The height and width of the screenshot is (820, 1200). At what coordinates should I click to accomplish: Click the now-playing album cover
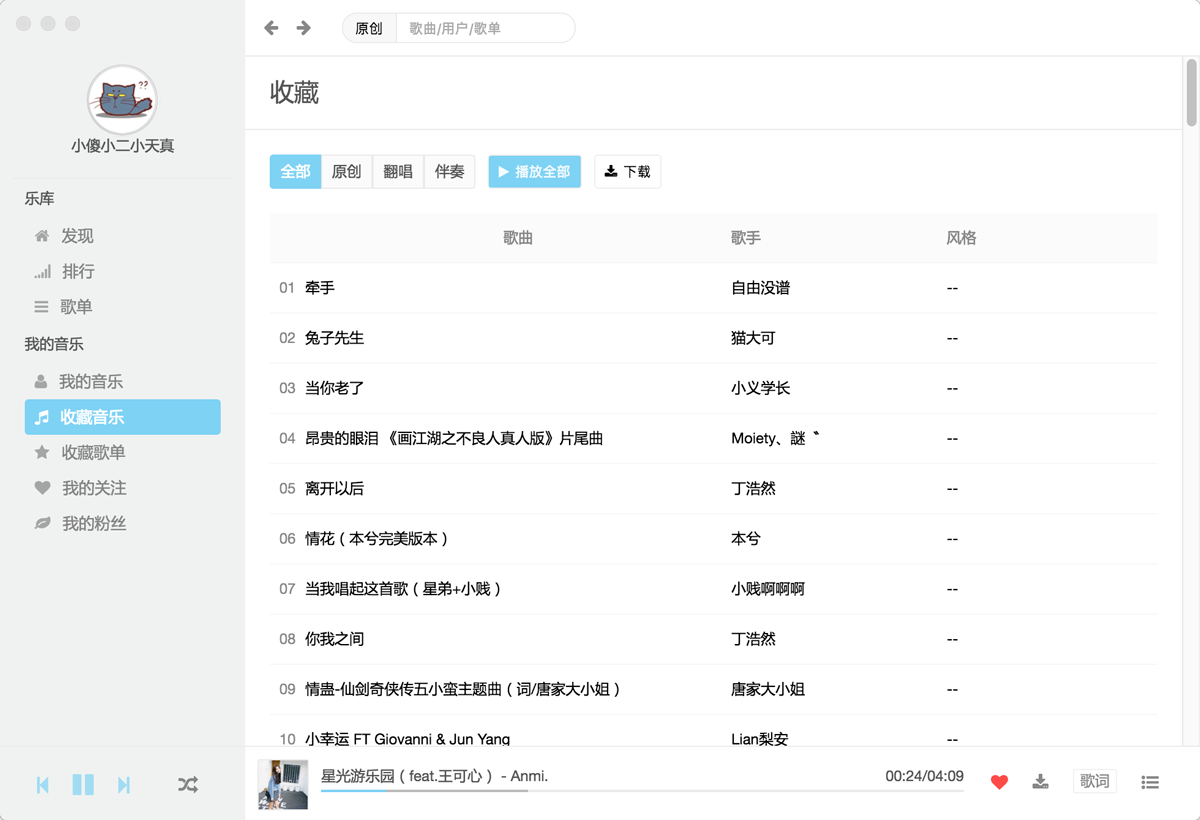click(283, 784)
